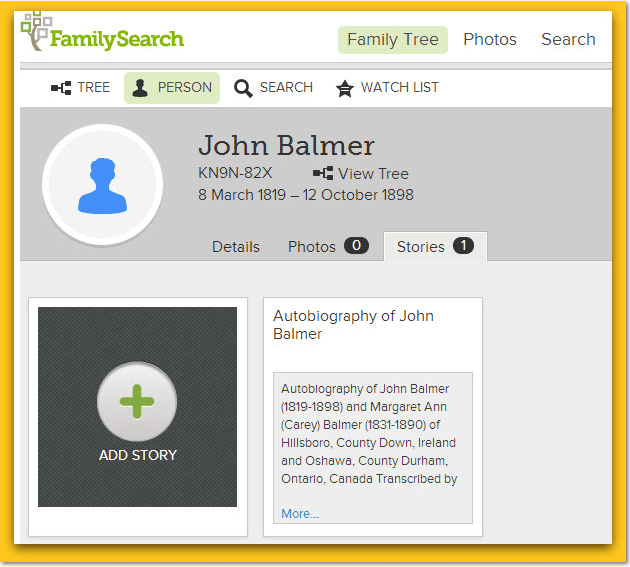The image size is (630, 567).
Task: Open the Autobiography of John Balmer story title
Action: click(353, 325)
